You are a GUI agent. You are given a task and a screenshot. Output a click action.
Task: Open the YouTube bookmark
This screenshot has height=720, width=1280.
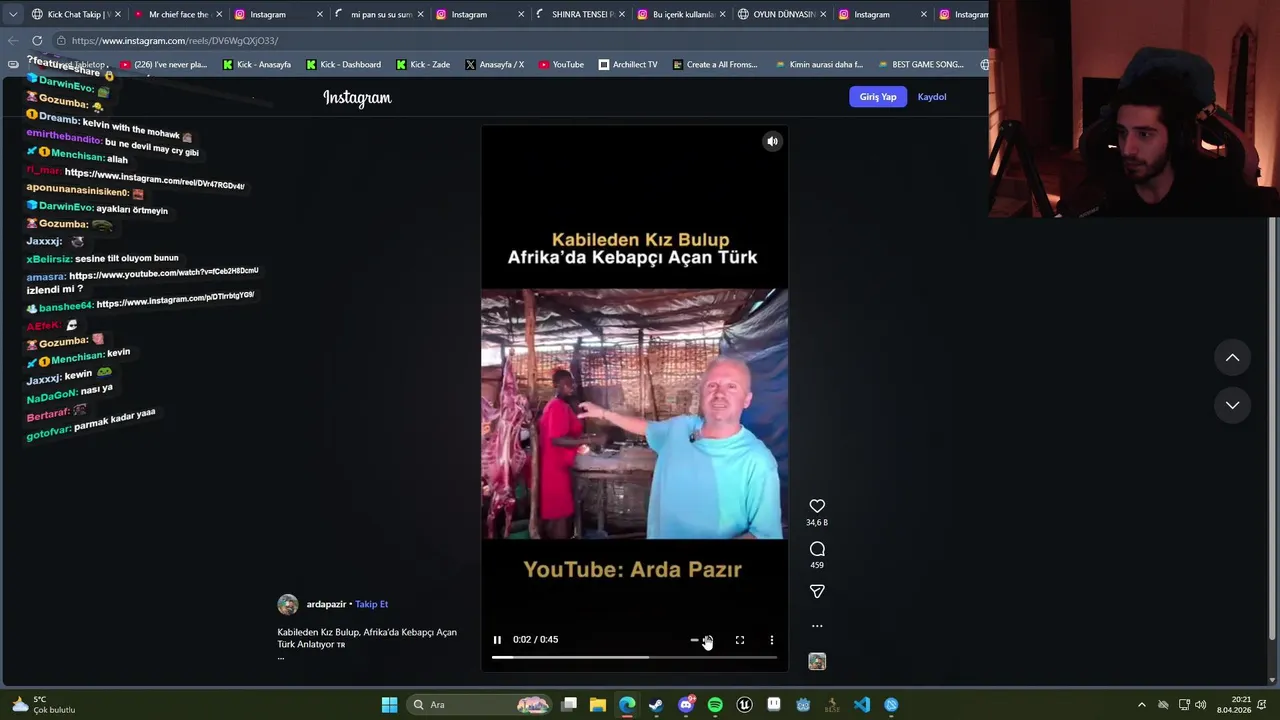coord(561,64)
